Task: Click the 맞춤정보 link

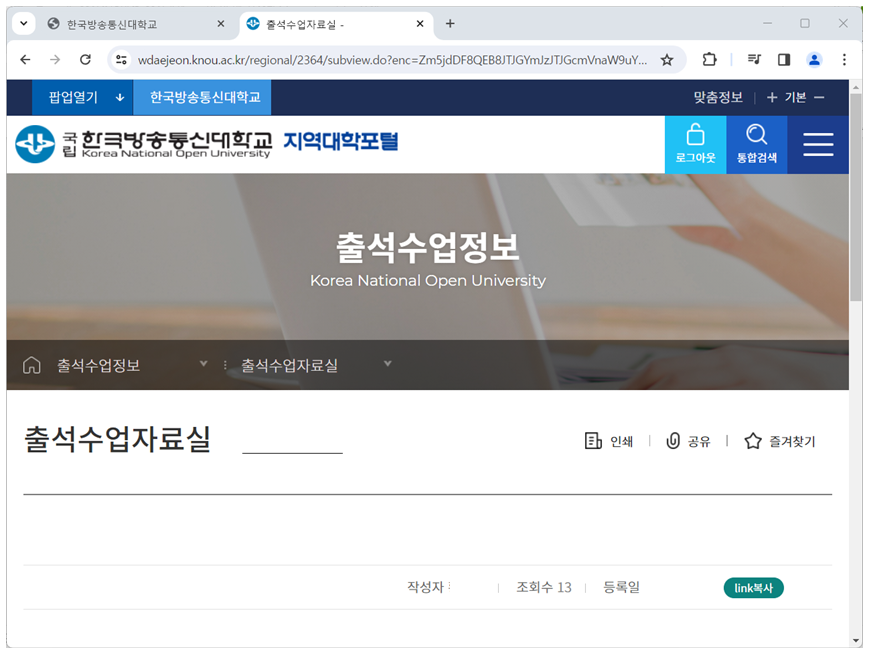Action: [x=718, y=98]
